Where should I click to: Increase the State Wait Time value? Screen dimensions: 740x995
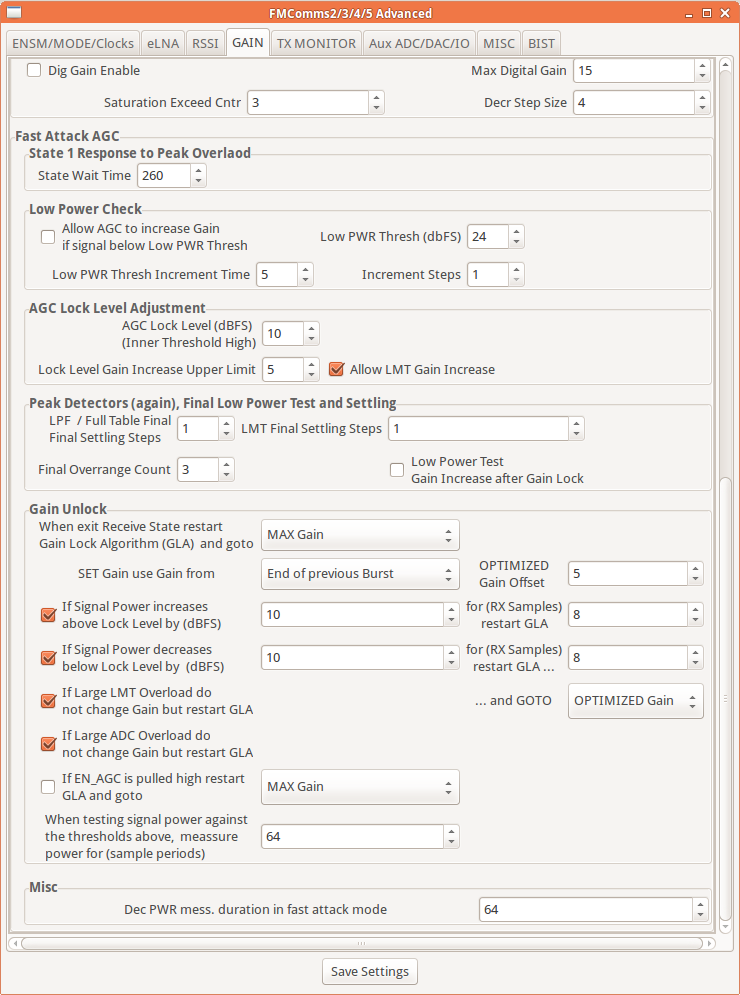click(x=199, y=170)
